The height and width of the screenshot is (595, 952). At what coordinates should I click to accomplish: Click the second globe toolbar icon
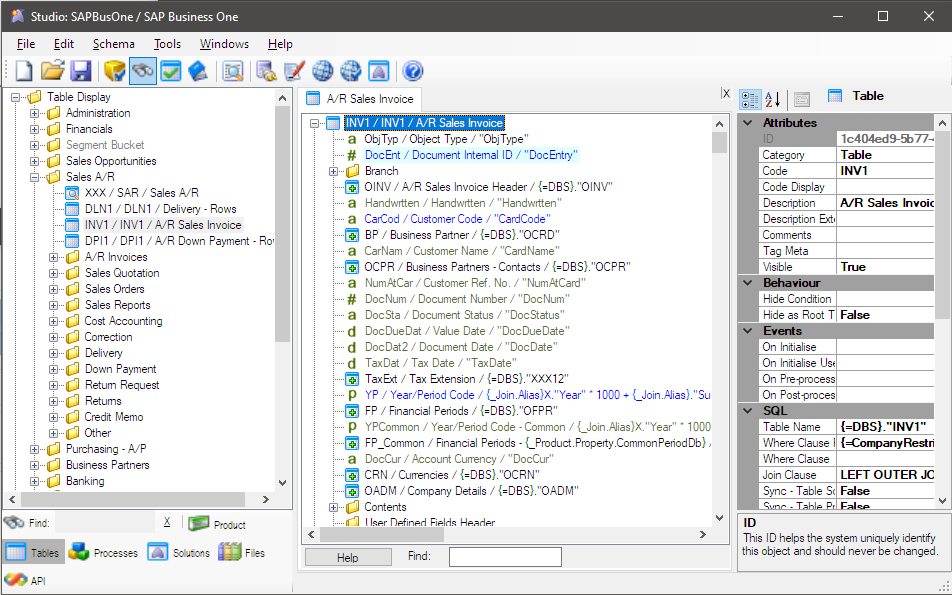coord(350,71)
